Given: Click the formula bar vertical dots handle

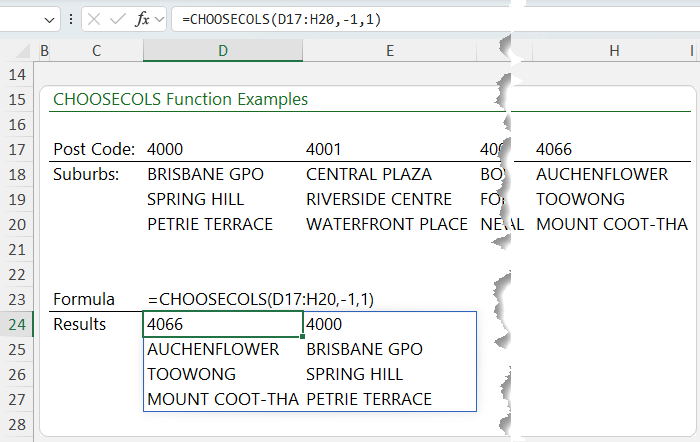Looking at the screenshot, I should pos(71,19).
